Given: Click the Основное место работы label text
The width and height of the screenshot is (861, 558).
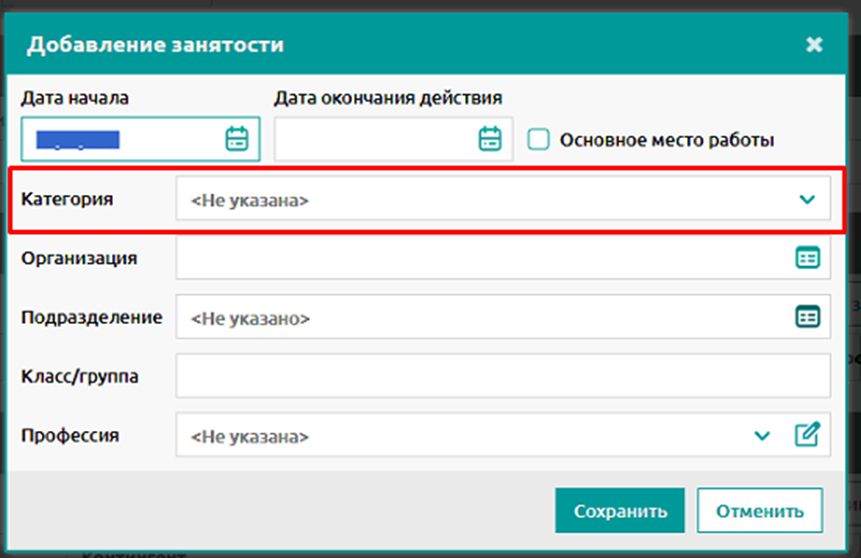Looking at the screenshot, I should coord(667,140).
